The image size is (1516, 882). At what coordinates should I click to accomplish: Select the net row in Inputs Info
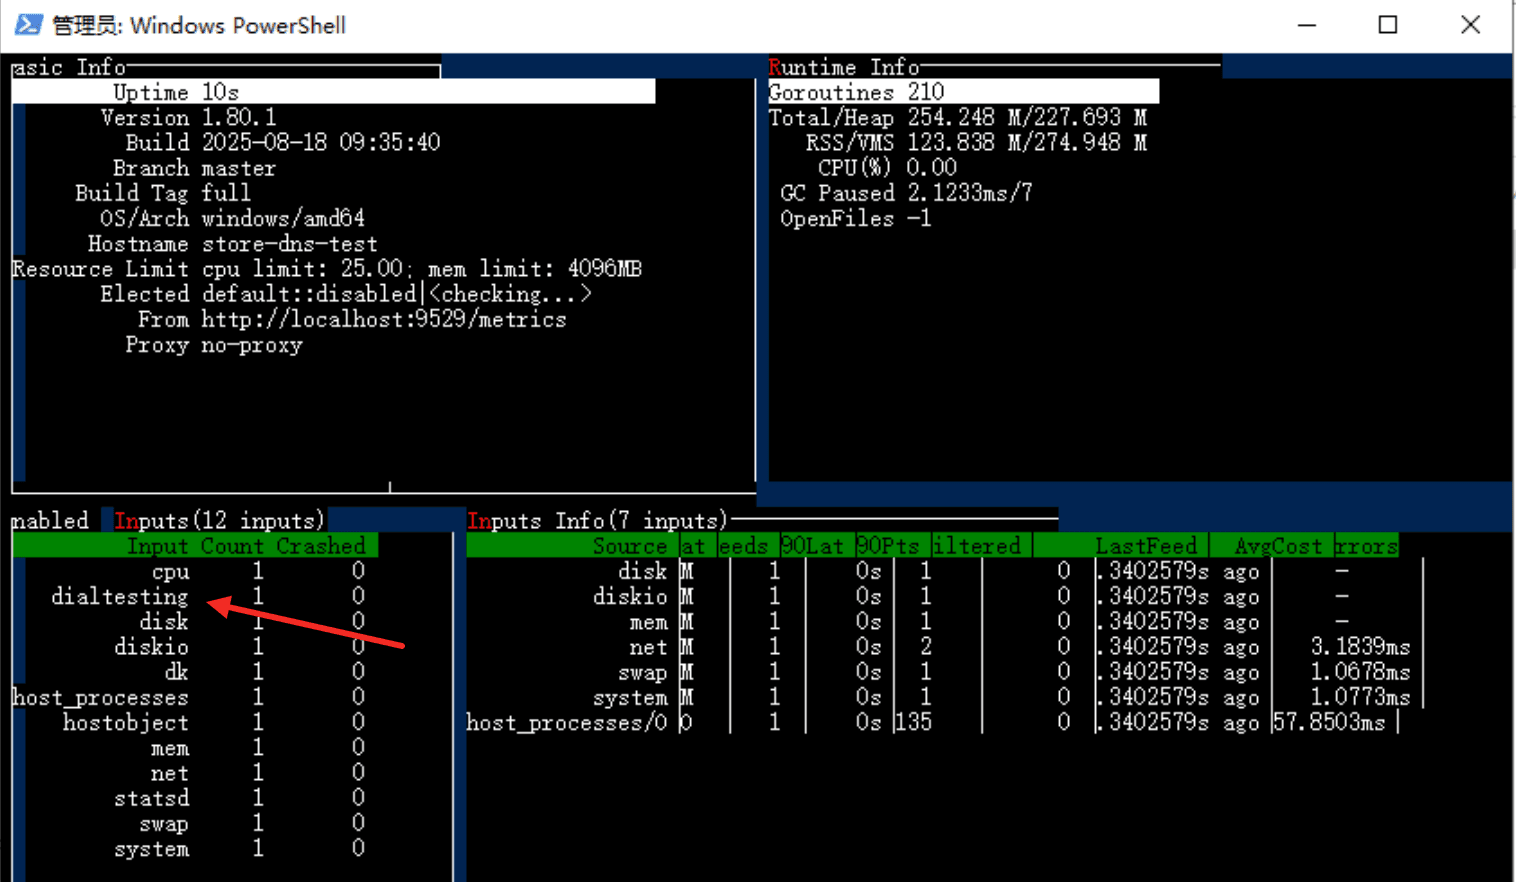(940, 648)
